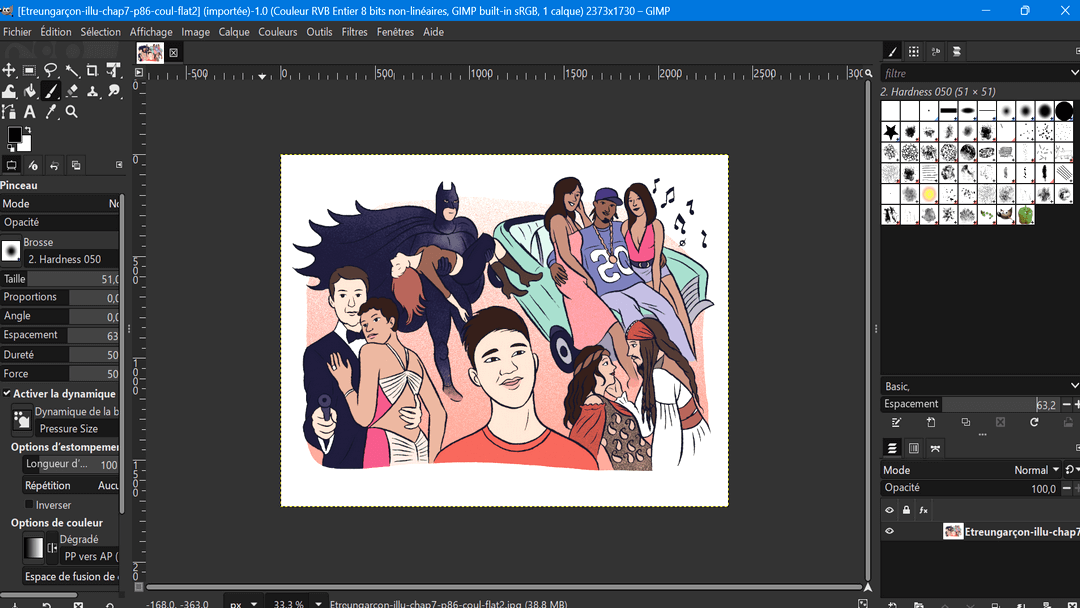This screenshot has height=608, width=1080.
Task: Select the Crop tool
Action: [x=92, y=70]
